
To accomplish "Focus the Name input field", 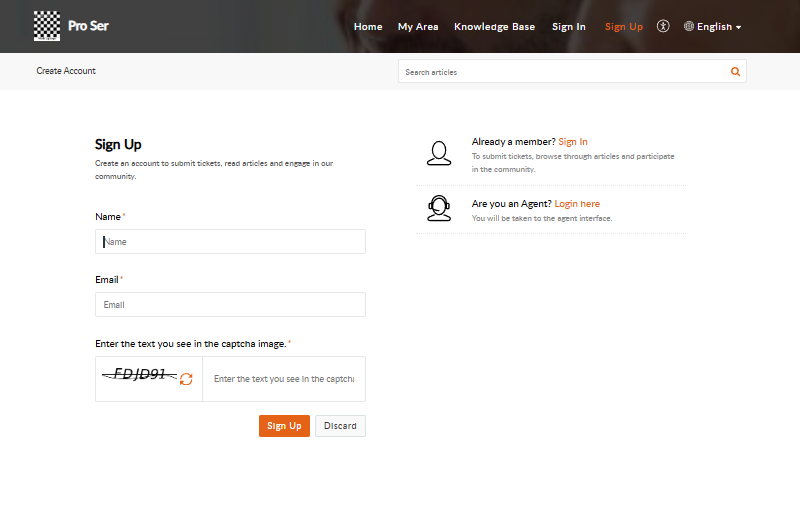I will point(230,242).
